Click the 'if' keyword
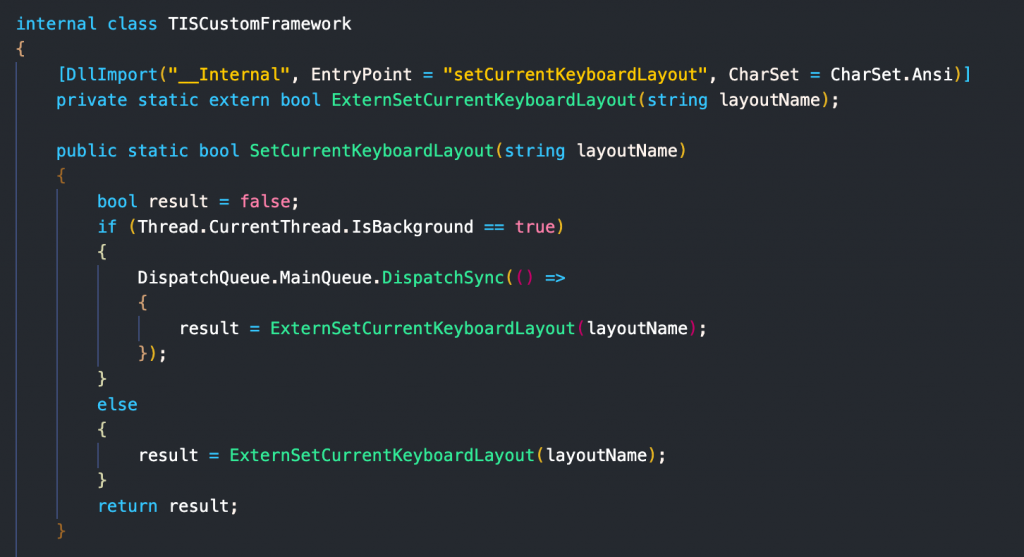 [107, 227]
